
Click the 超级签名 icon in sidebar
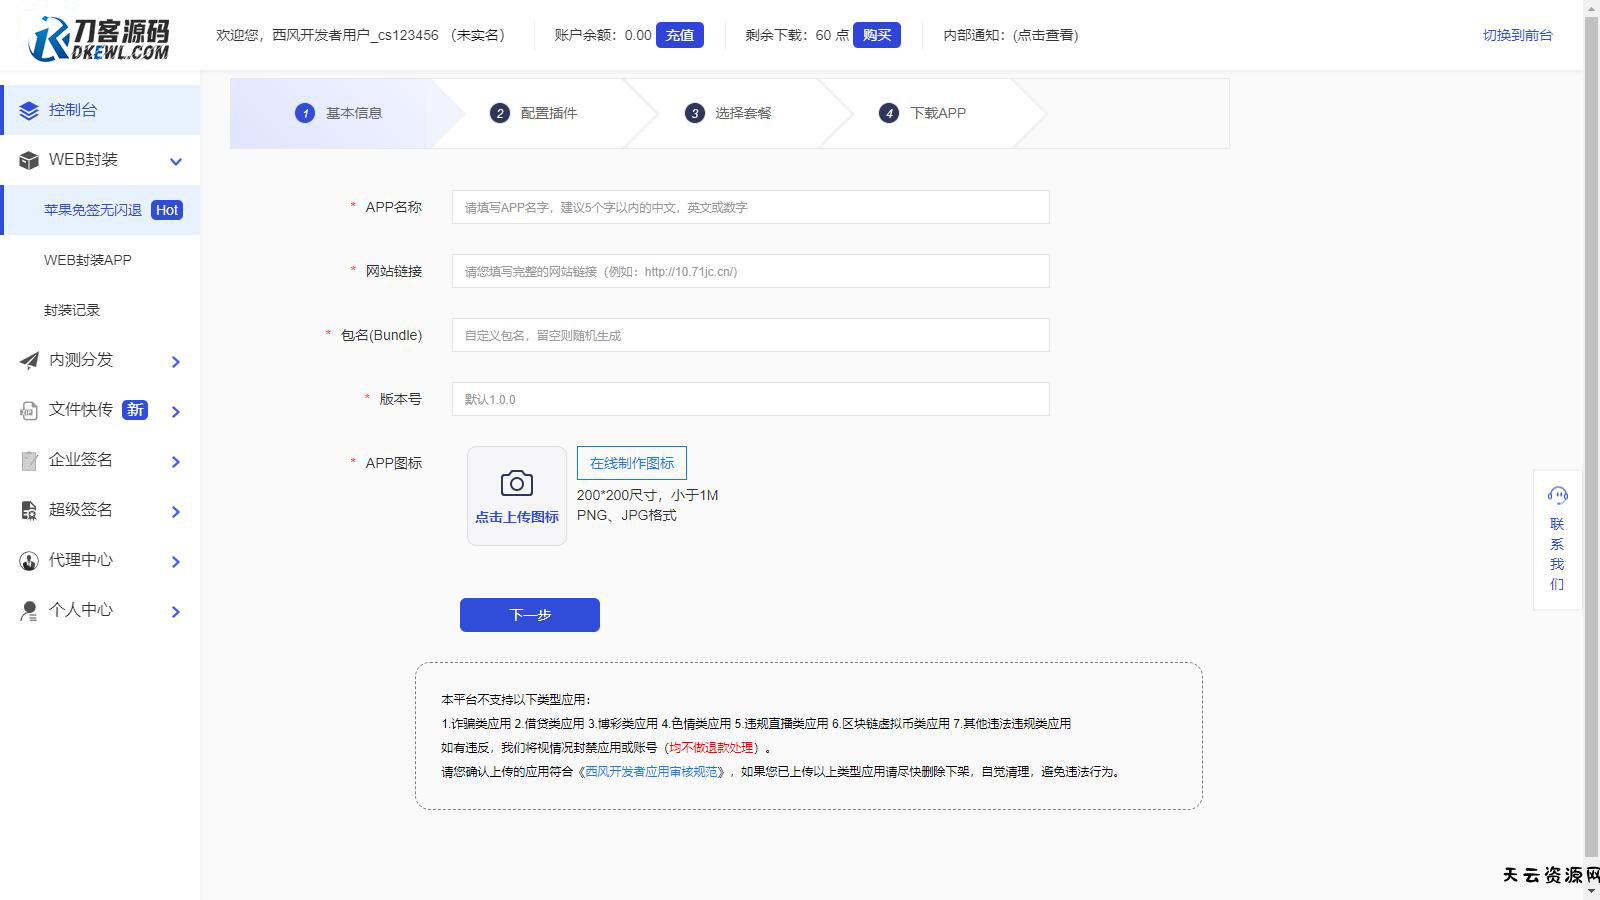click(29, 511)
